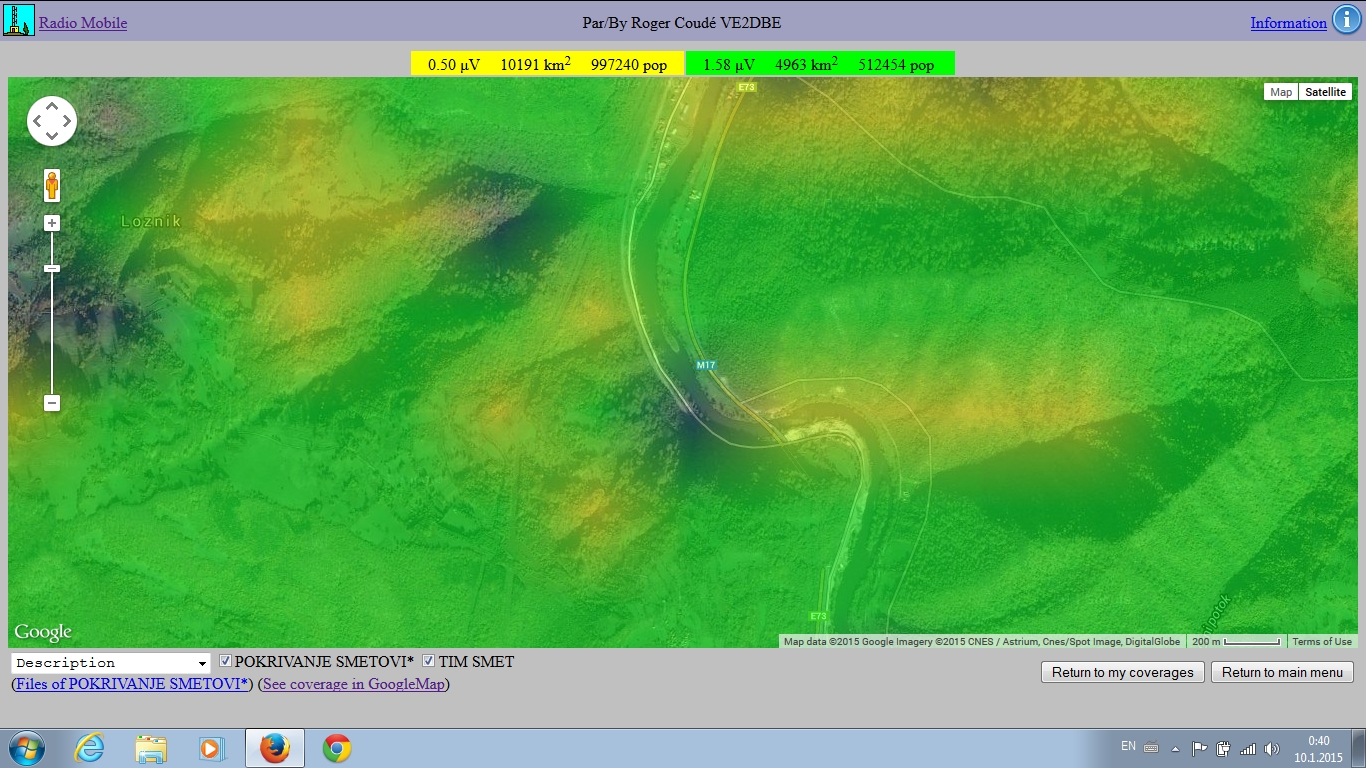Open Files of POKRIVANJE SMETOVI* link
The image size is (1366, 768).
[x=132, y=684]
